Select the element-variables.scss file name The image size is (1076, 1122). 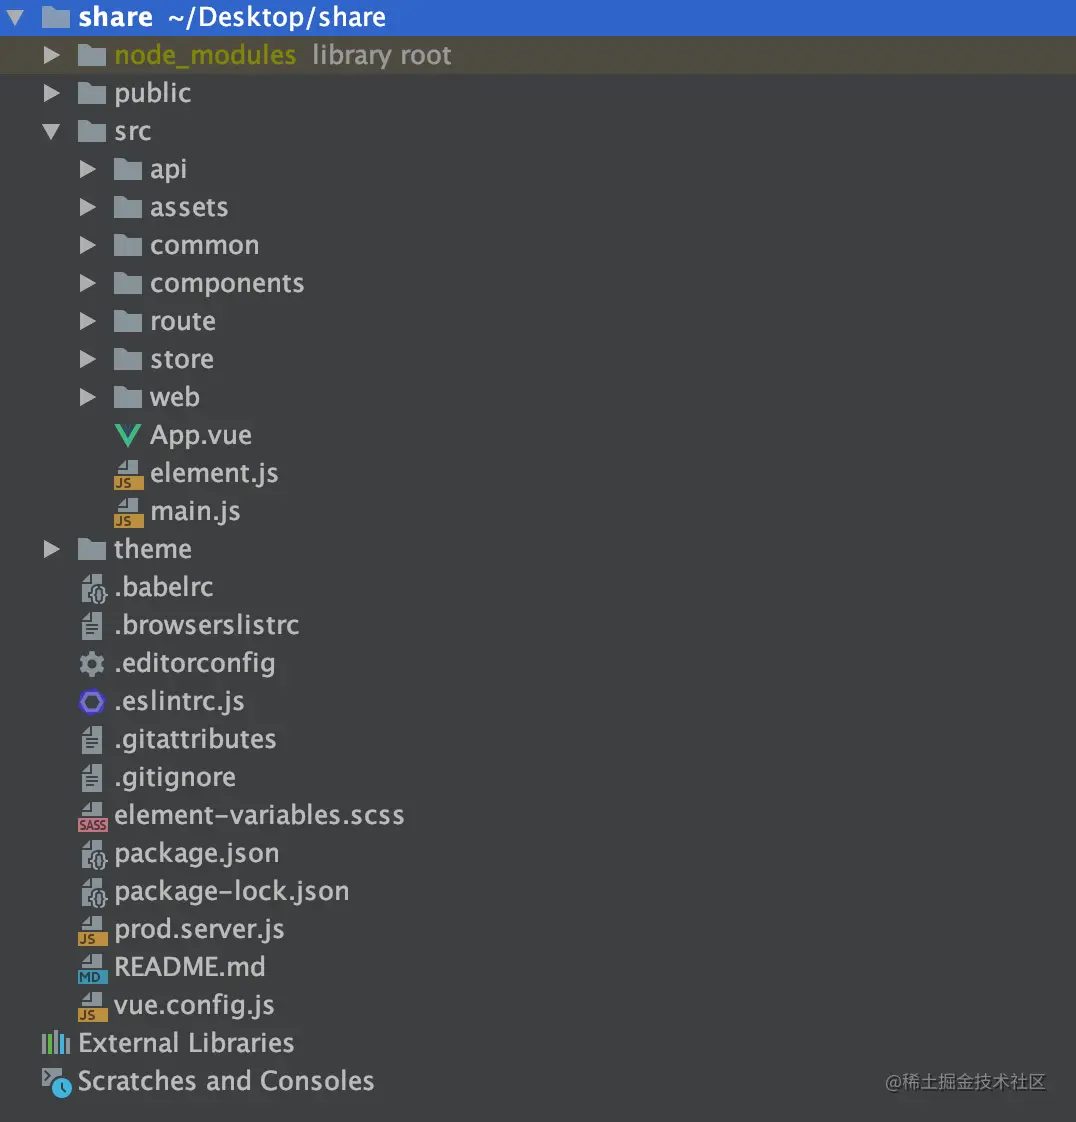click(x=259, y=815)
